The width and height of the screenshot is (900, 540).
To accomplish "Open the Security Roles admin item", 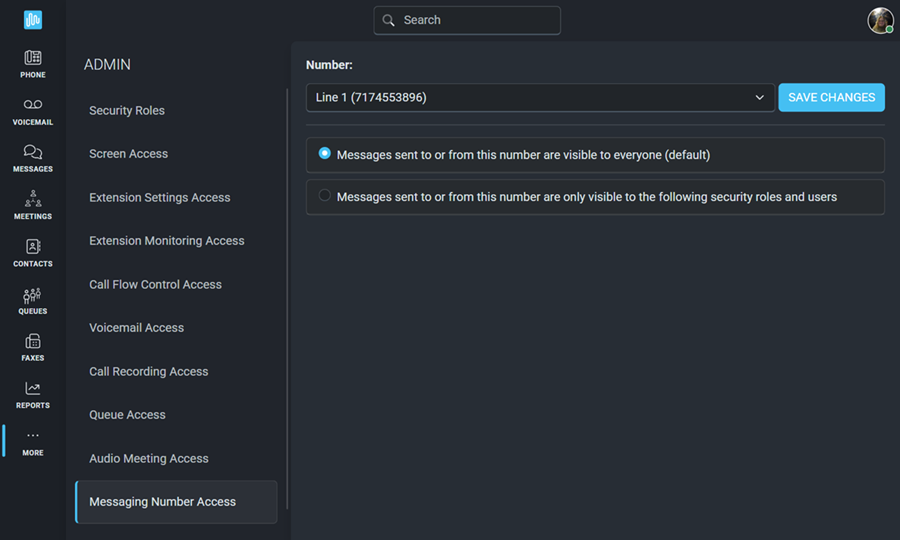I will click(127, 110).
